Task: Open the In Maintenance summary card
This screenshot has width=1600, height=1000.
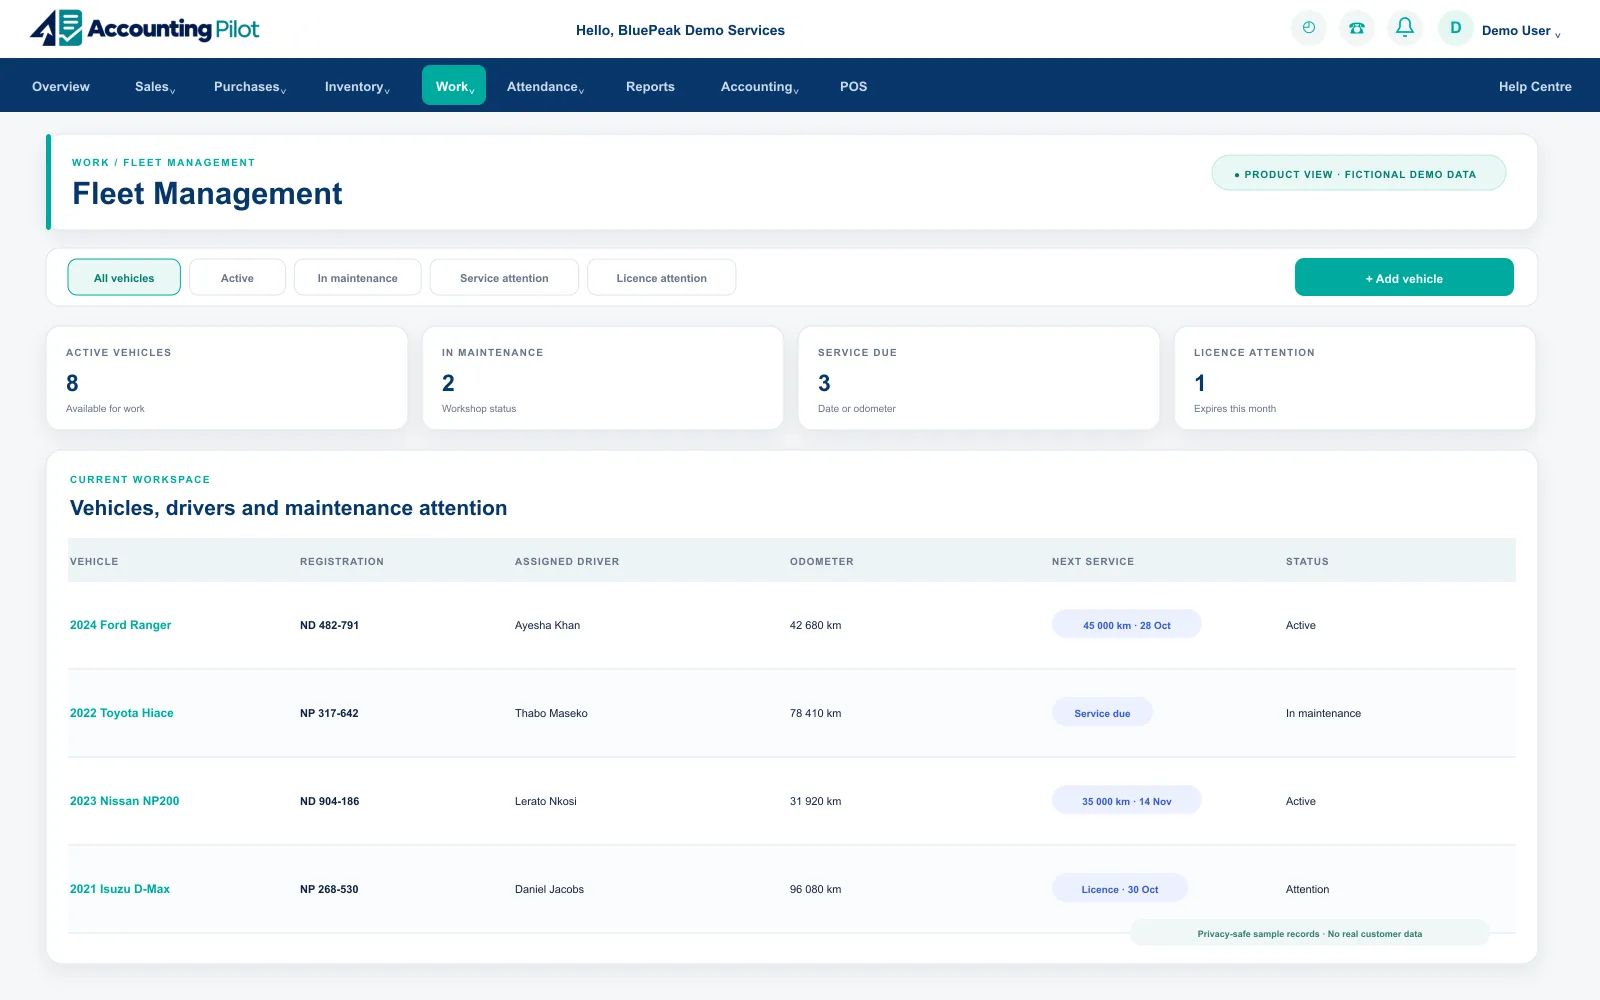Action: click(x=603, y=379)
